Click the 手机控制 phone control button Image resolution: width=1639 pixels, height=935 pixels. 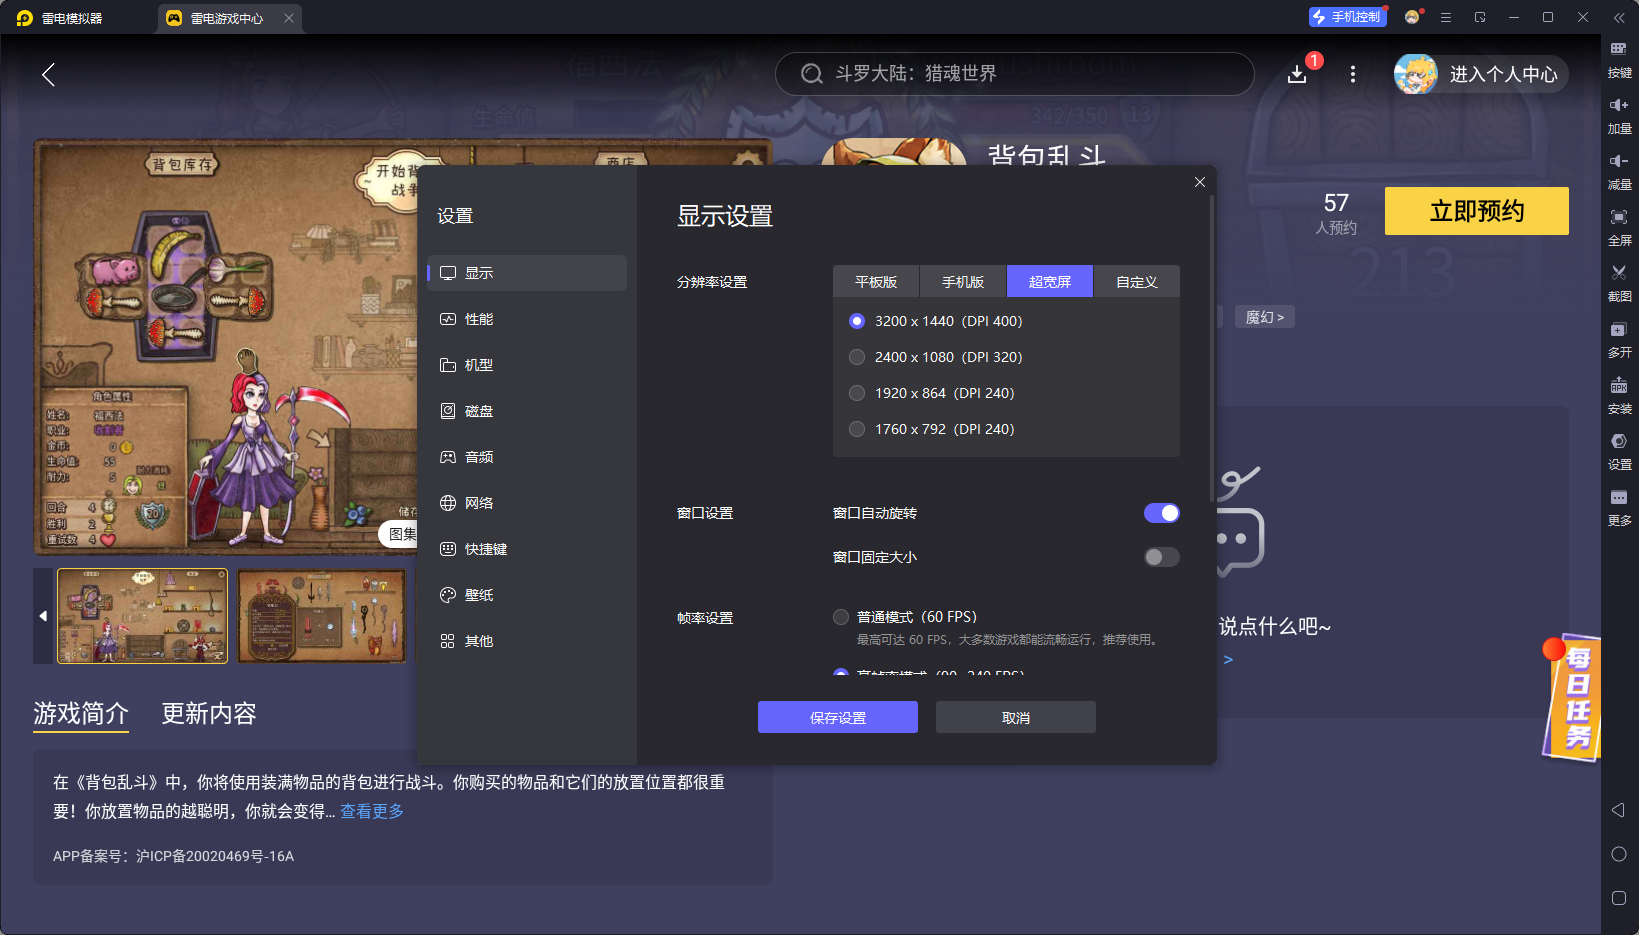[1348, 17]
